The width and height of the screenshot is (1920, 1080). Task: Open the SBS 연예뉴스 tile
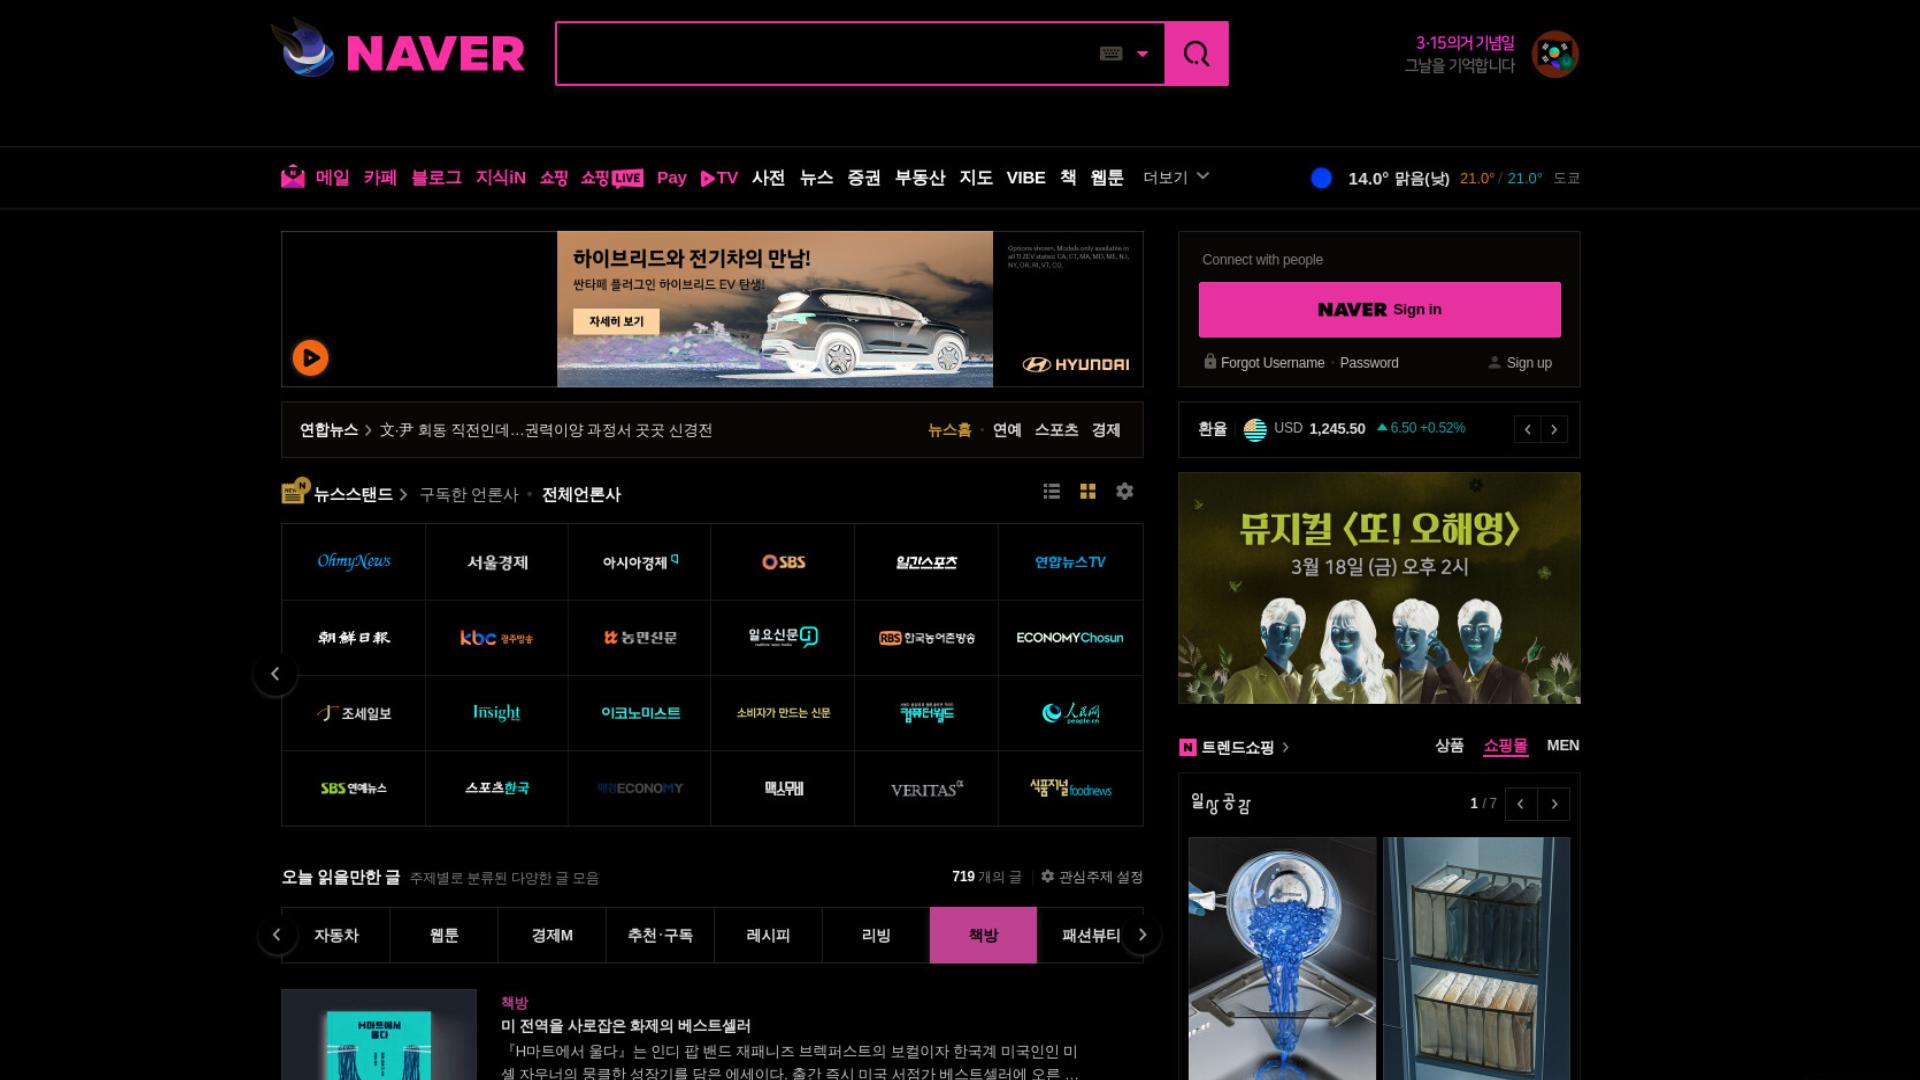[354, 789]
